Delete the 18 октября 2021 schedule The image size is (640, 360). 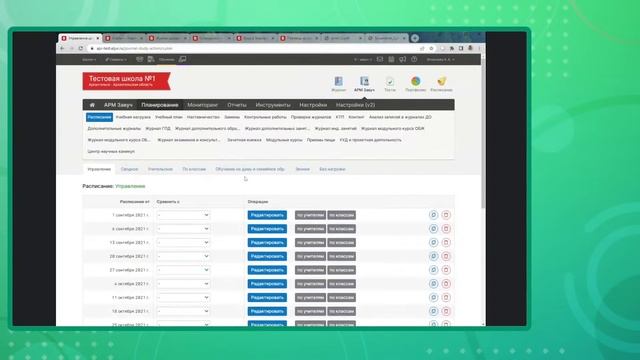click(x=446, y=311)
